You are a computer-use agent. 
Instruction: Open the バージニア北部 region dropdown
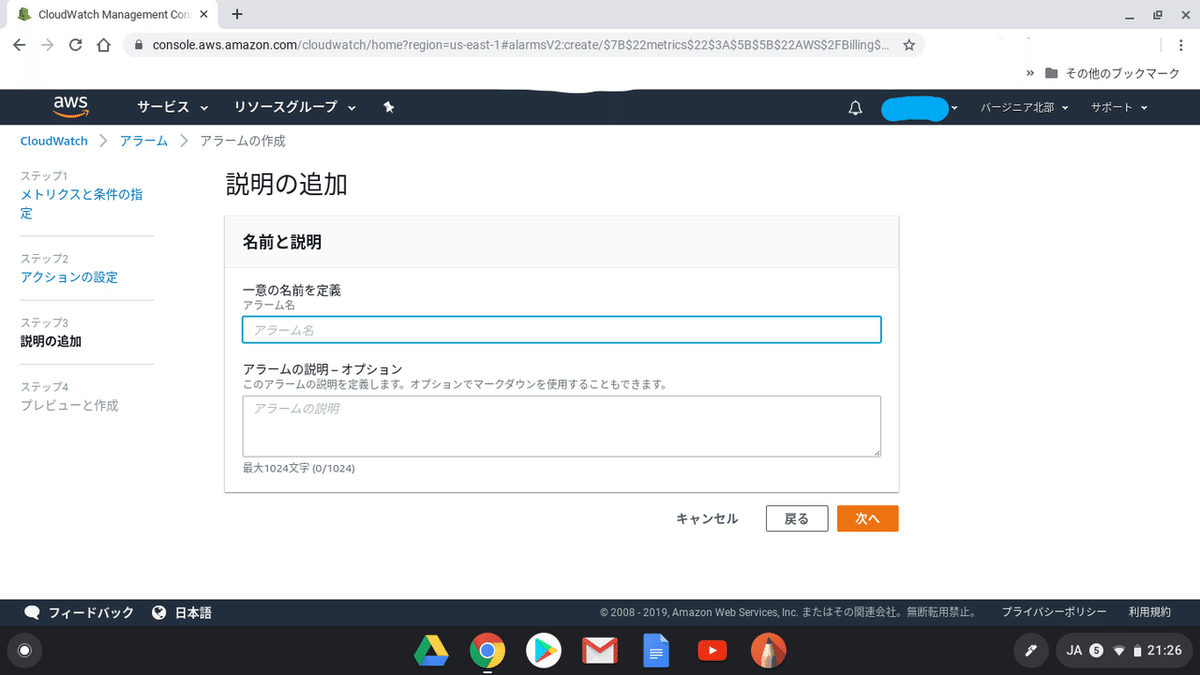pos(1020,107)
